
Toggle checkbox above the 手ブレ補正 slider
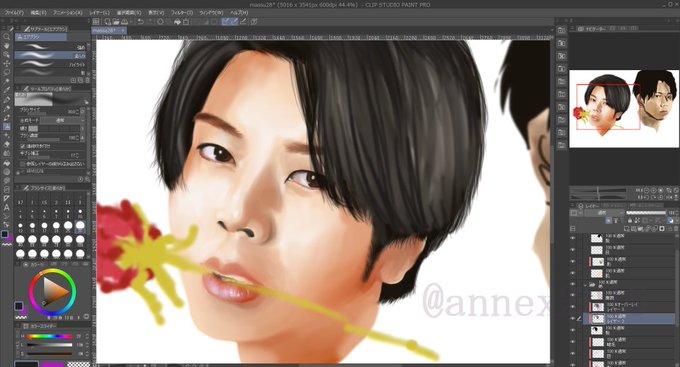click(22, 147)
